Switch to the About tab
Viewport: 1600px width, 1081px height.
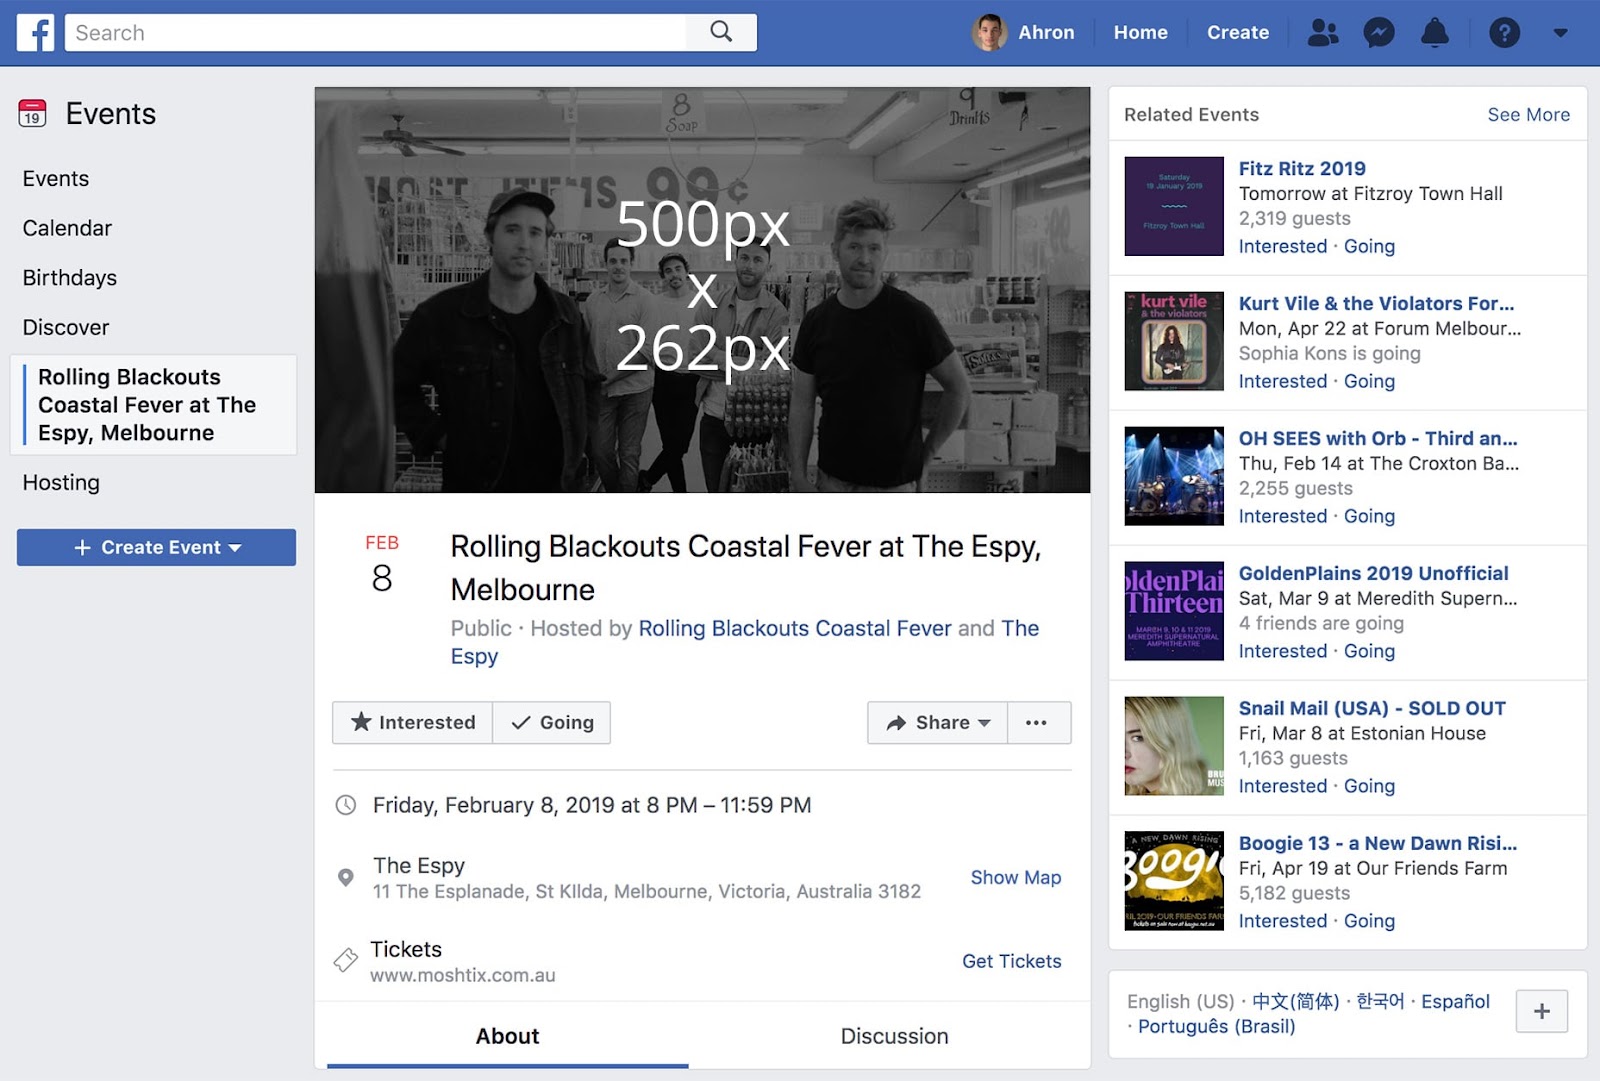pyautogui.click(x=507, y=1036)
